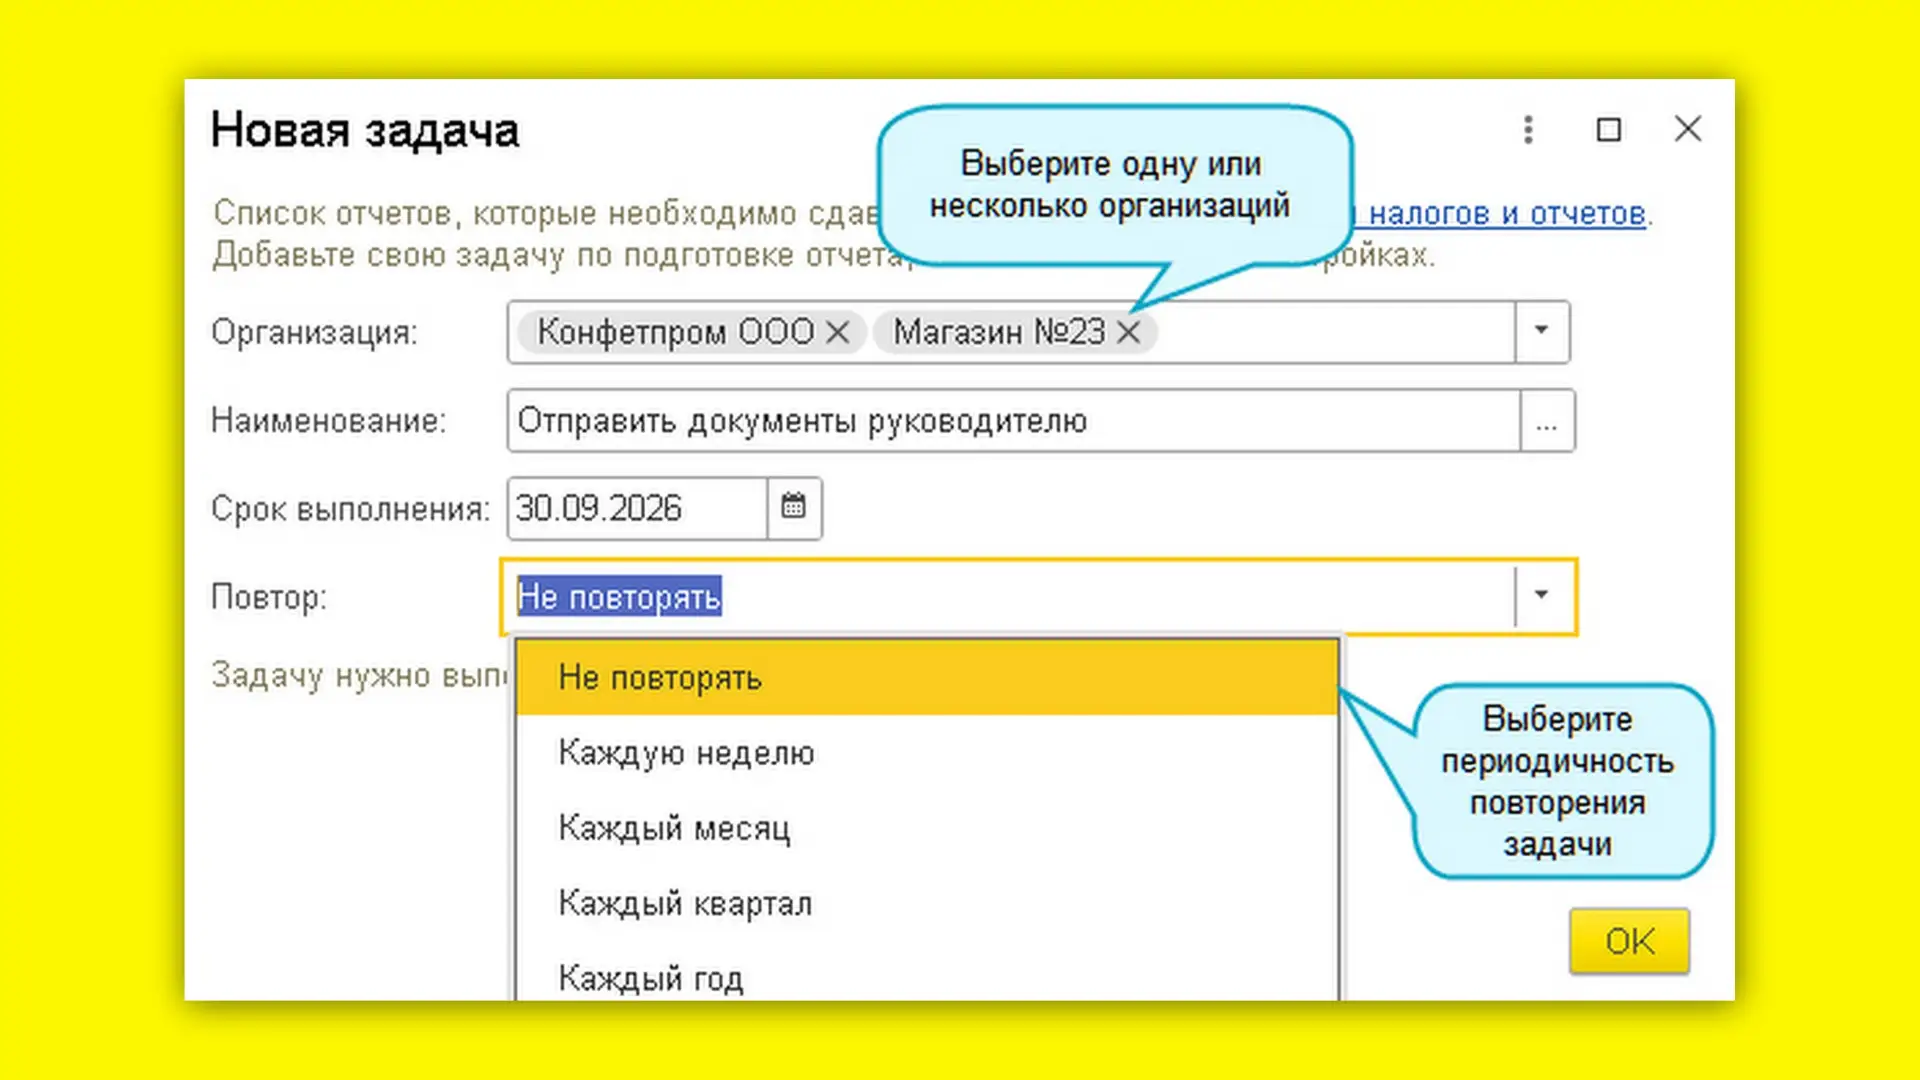This screenshot has width=1920, height=1080.
Task: Choose the Не повторять option
Action: click(927, 677)
